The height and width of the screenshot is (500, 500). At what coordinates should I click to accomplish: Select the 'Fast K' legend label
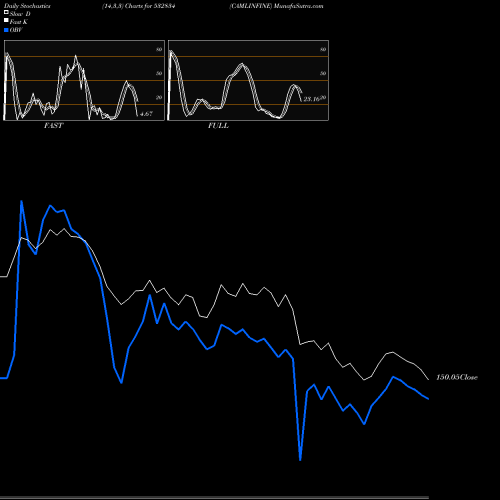(x=19, y=22)
